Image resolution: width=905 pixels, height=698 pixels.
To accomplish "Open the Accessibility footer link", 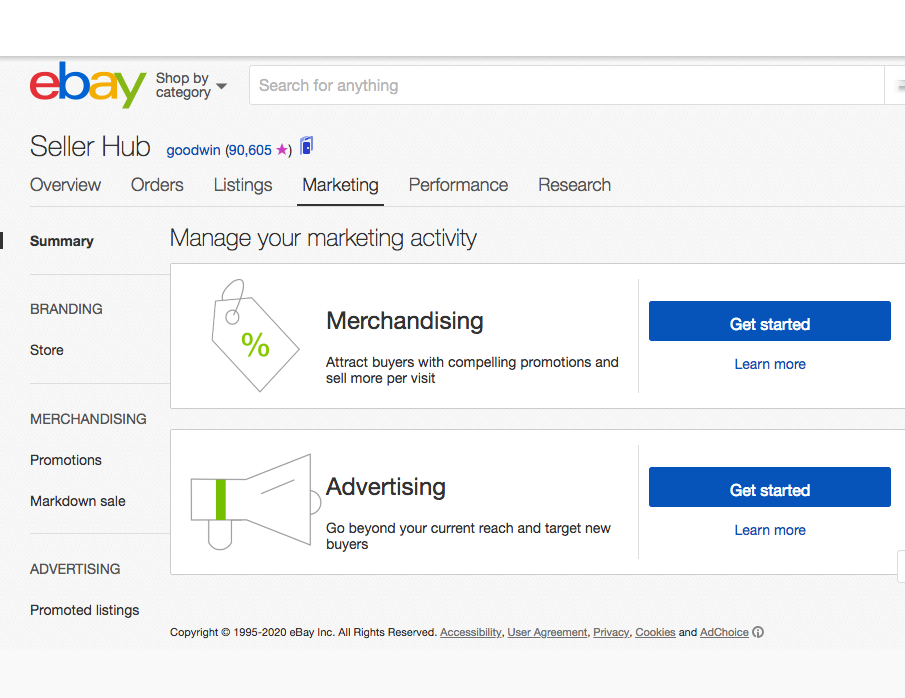I will [x=471, y=632].
